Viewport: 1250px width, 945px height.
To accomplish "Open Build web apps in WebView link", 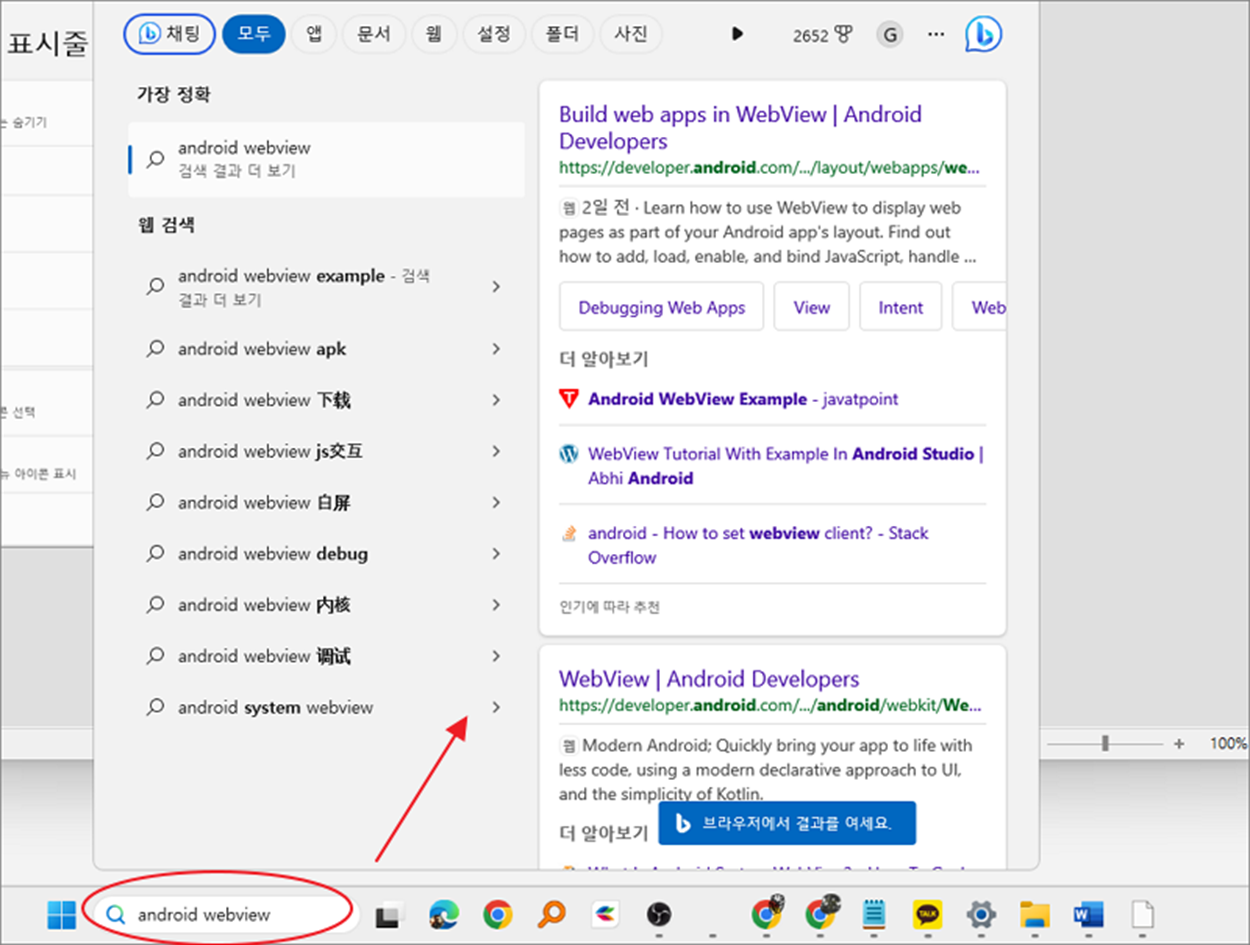I will pos(740,127).
